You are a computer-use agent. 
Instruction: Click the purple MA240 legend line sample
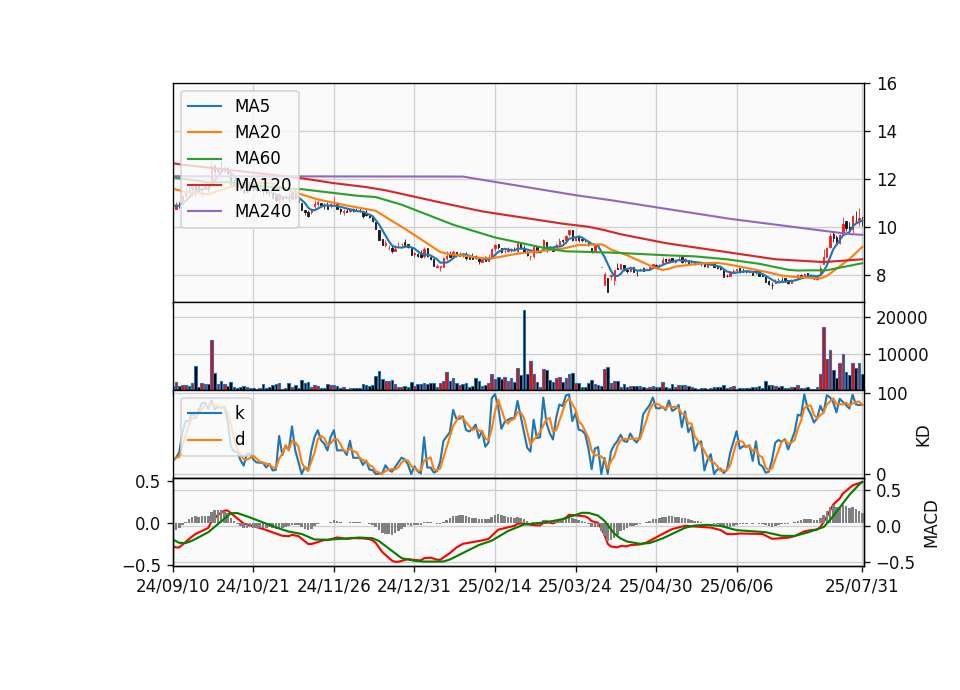(x=204, y=211)
